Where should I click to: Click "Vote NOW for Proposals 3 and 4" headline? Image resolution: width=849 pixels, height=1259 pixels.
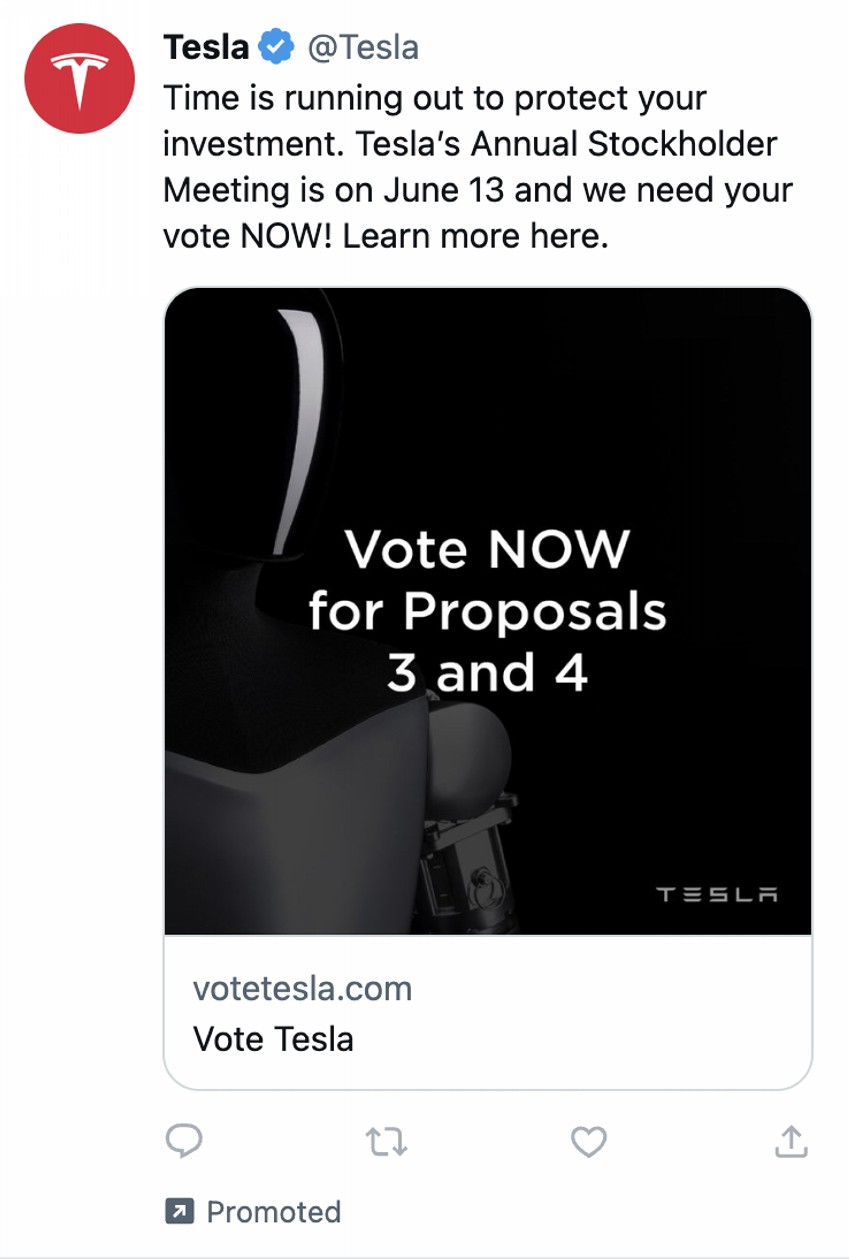point(487,610)
